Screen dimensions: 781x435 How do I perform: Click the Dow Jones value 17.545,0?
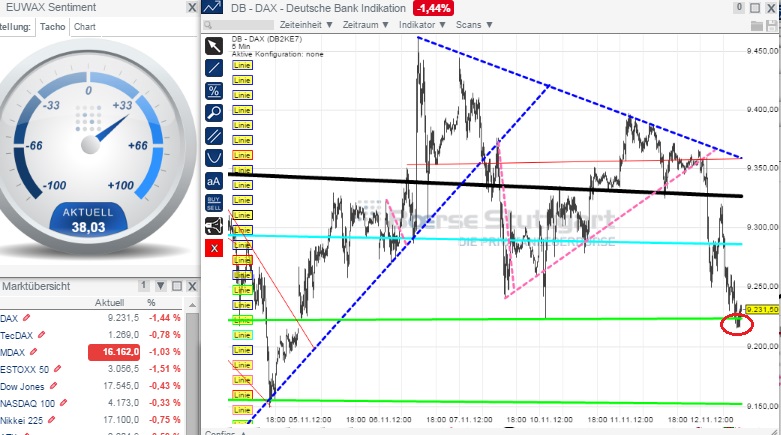pyautogui.click(x=121, y=386)
